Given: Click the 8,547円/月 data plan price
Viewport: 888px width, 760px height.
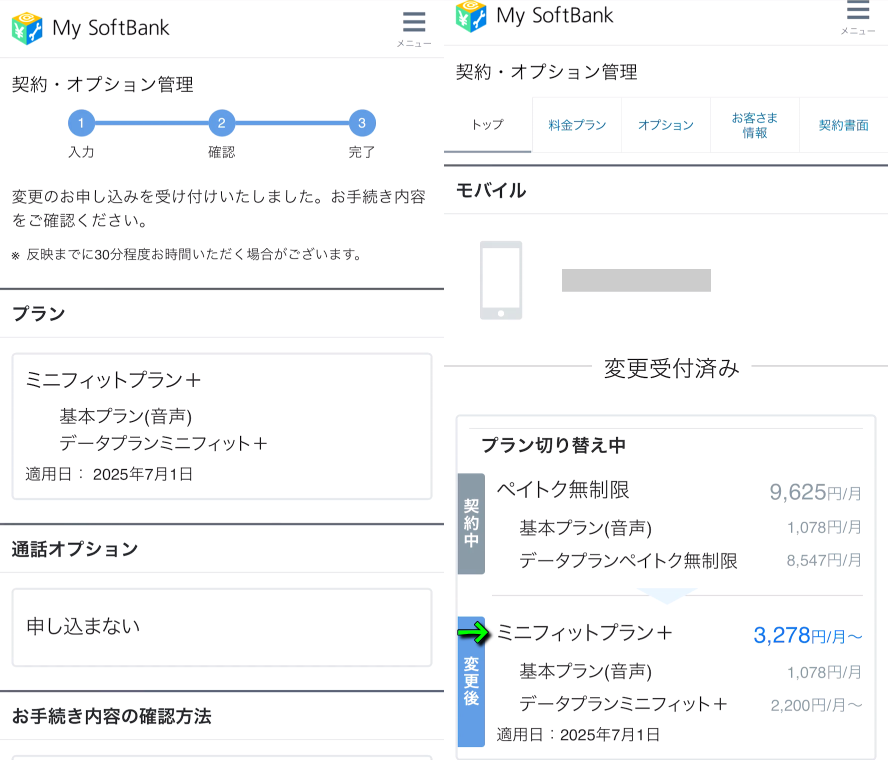Looking at the screenshot, I should pos(824,561).
